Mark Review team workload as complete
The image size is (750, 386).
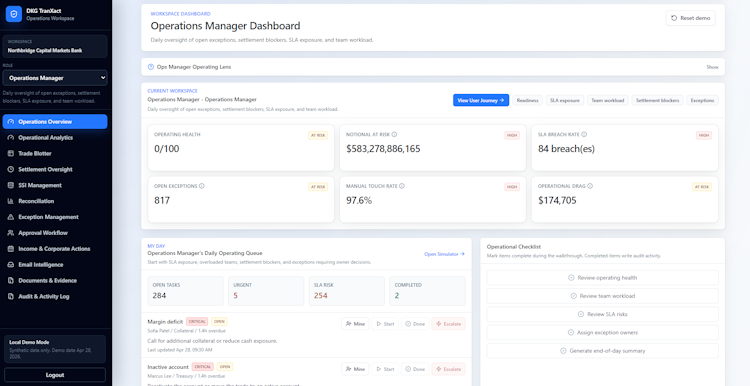(602, 296)
